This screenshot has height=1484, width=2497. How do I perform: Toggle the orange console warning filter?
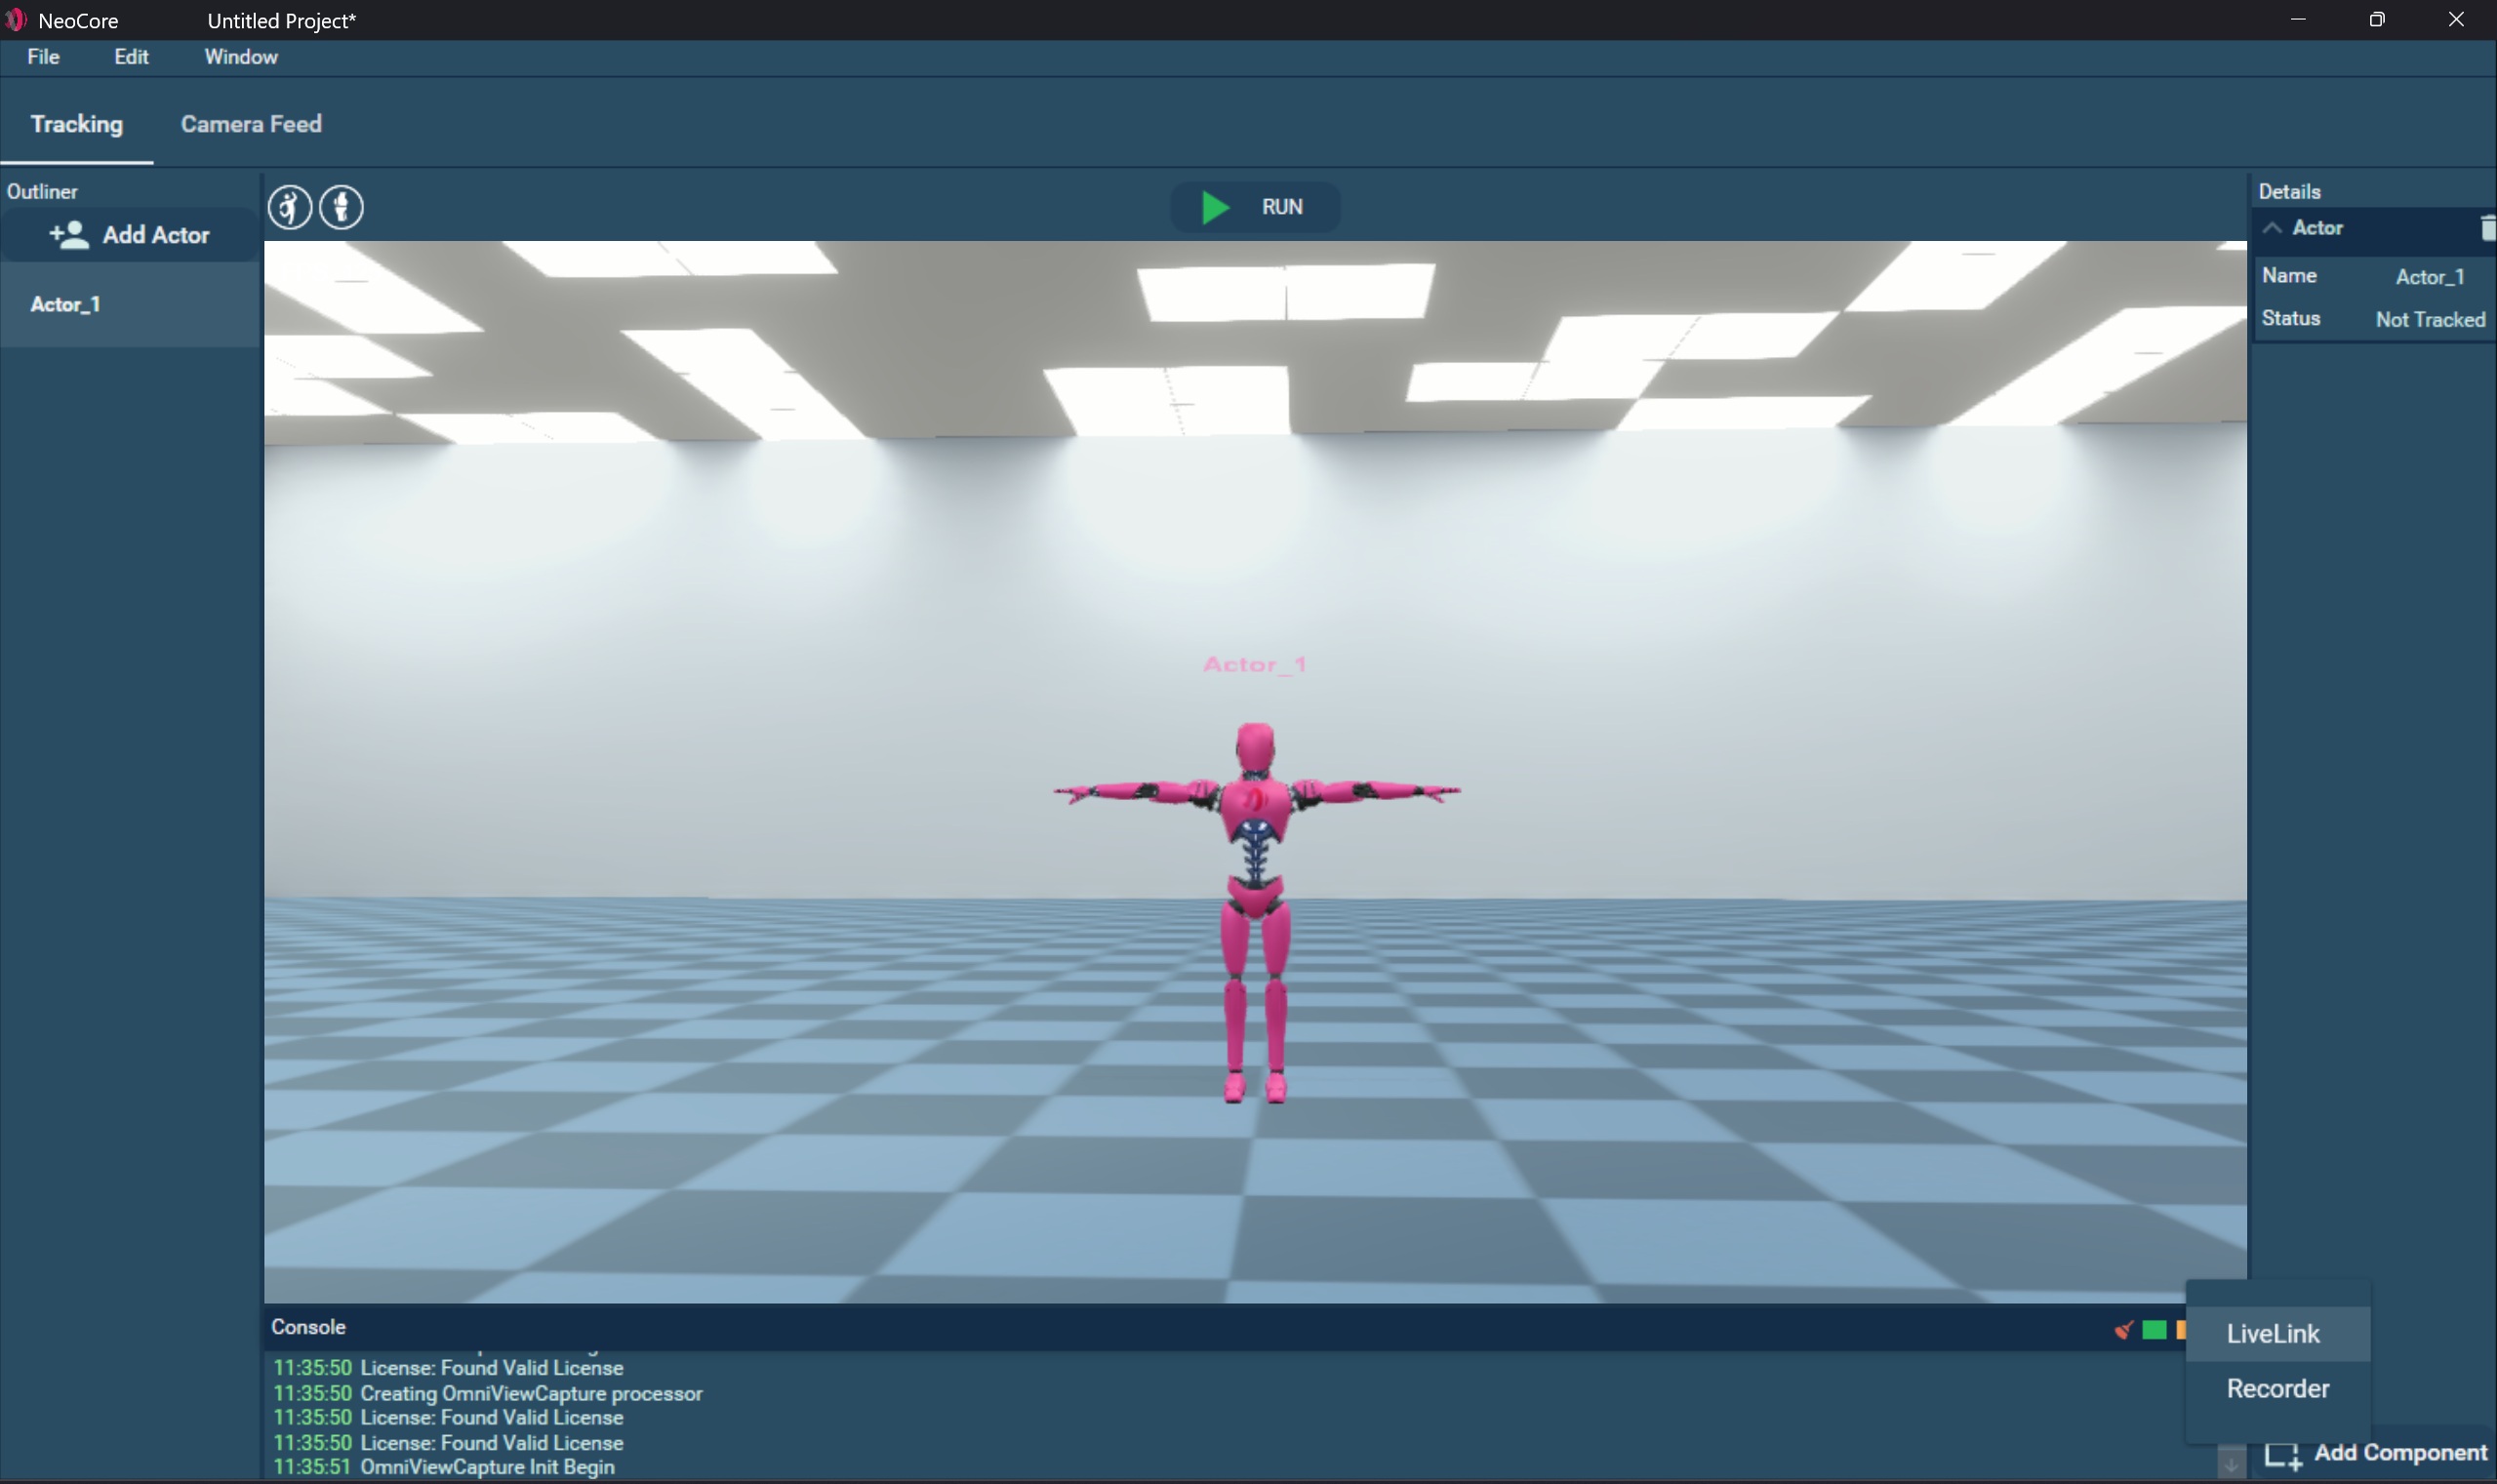(2180, 1330)
